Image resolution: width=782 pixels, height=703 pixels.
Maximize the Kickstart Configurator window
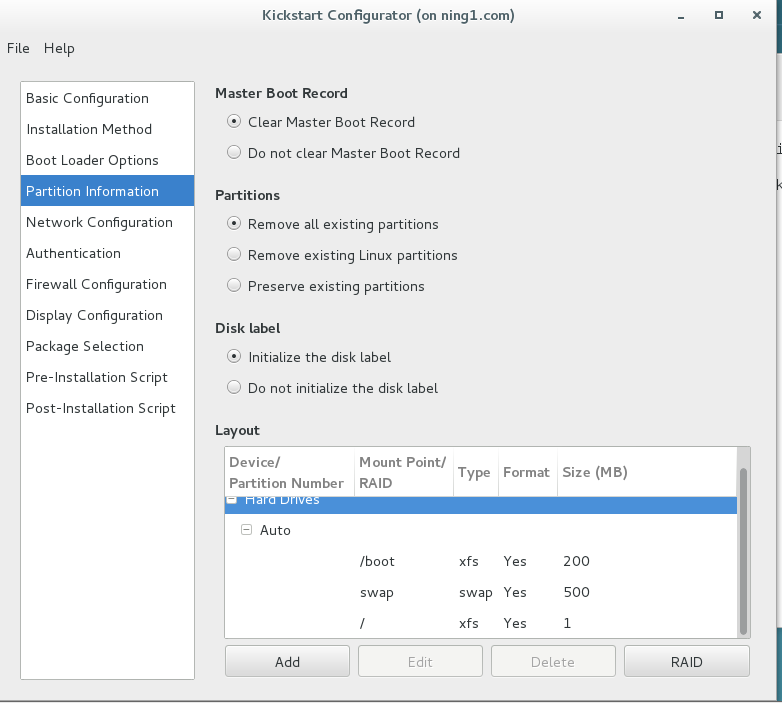click(719, 15)
